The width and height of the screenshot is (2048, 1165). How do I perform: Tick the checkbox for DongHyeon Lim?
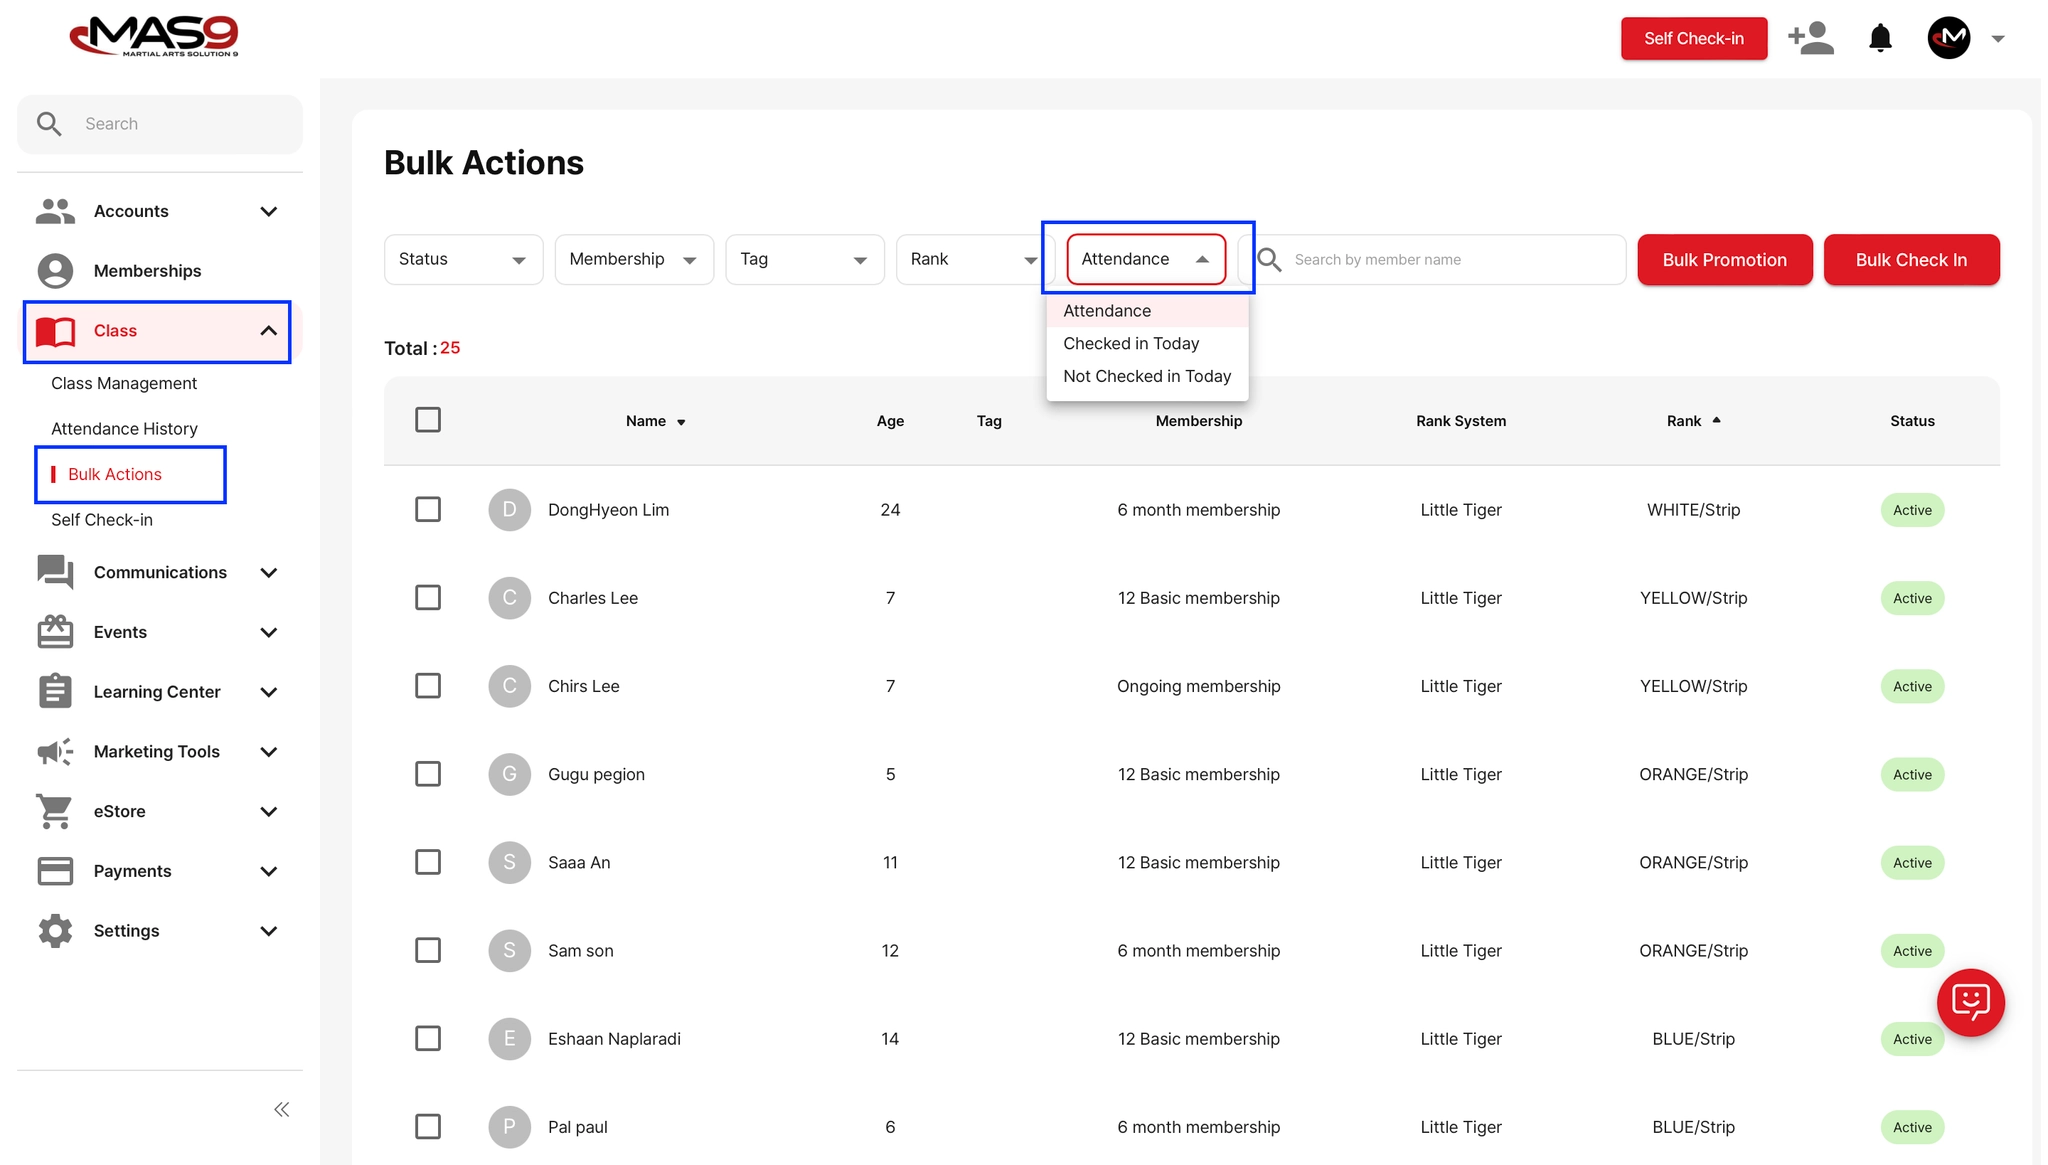tap(428, 509)
